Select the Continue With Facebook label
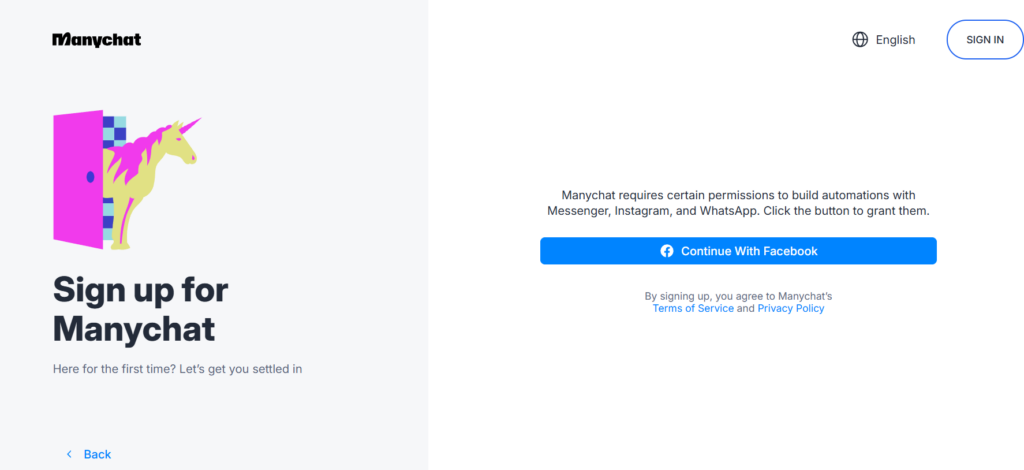The width and height of the screenshot is (1024, 470). (749, 251)
